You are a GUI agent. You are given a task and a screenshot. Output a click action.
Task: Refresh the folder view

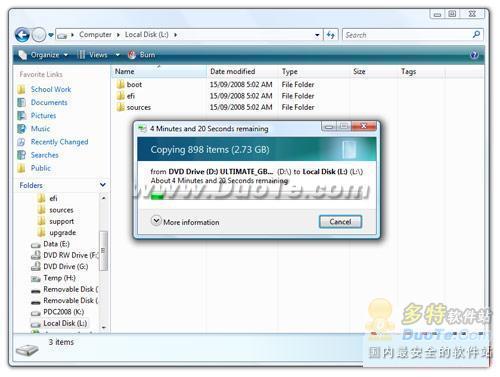331,35
